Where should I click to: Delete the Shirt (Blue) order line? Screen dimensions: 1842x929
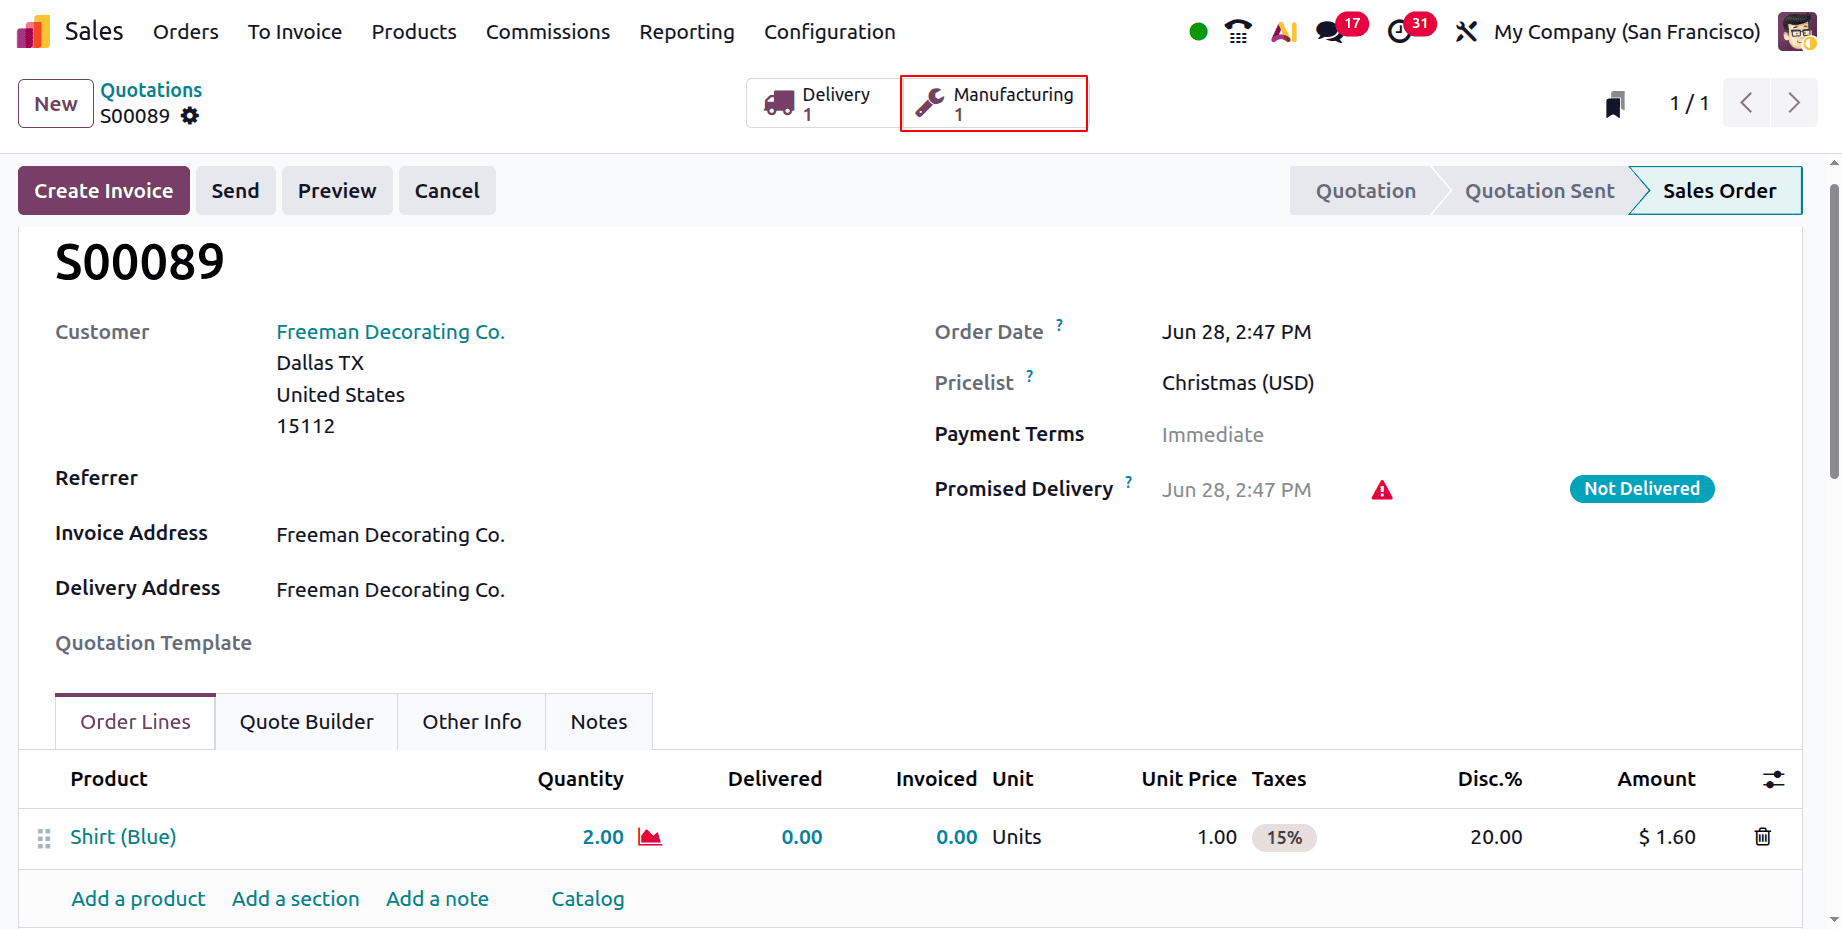tap(1763, 837)
